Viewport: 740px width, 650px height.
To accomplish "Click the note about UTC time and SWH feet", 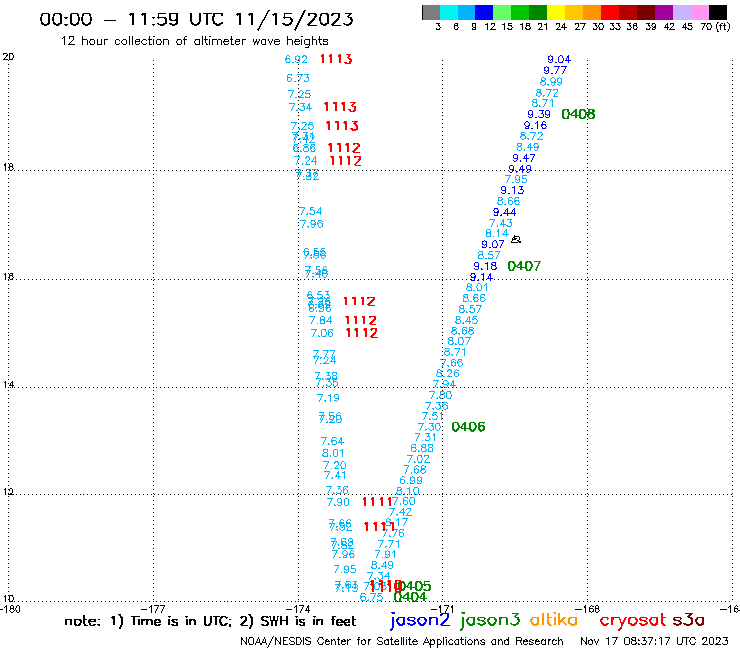I will click(x=210, y=621).
